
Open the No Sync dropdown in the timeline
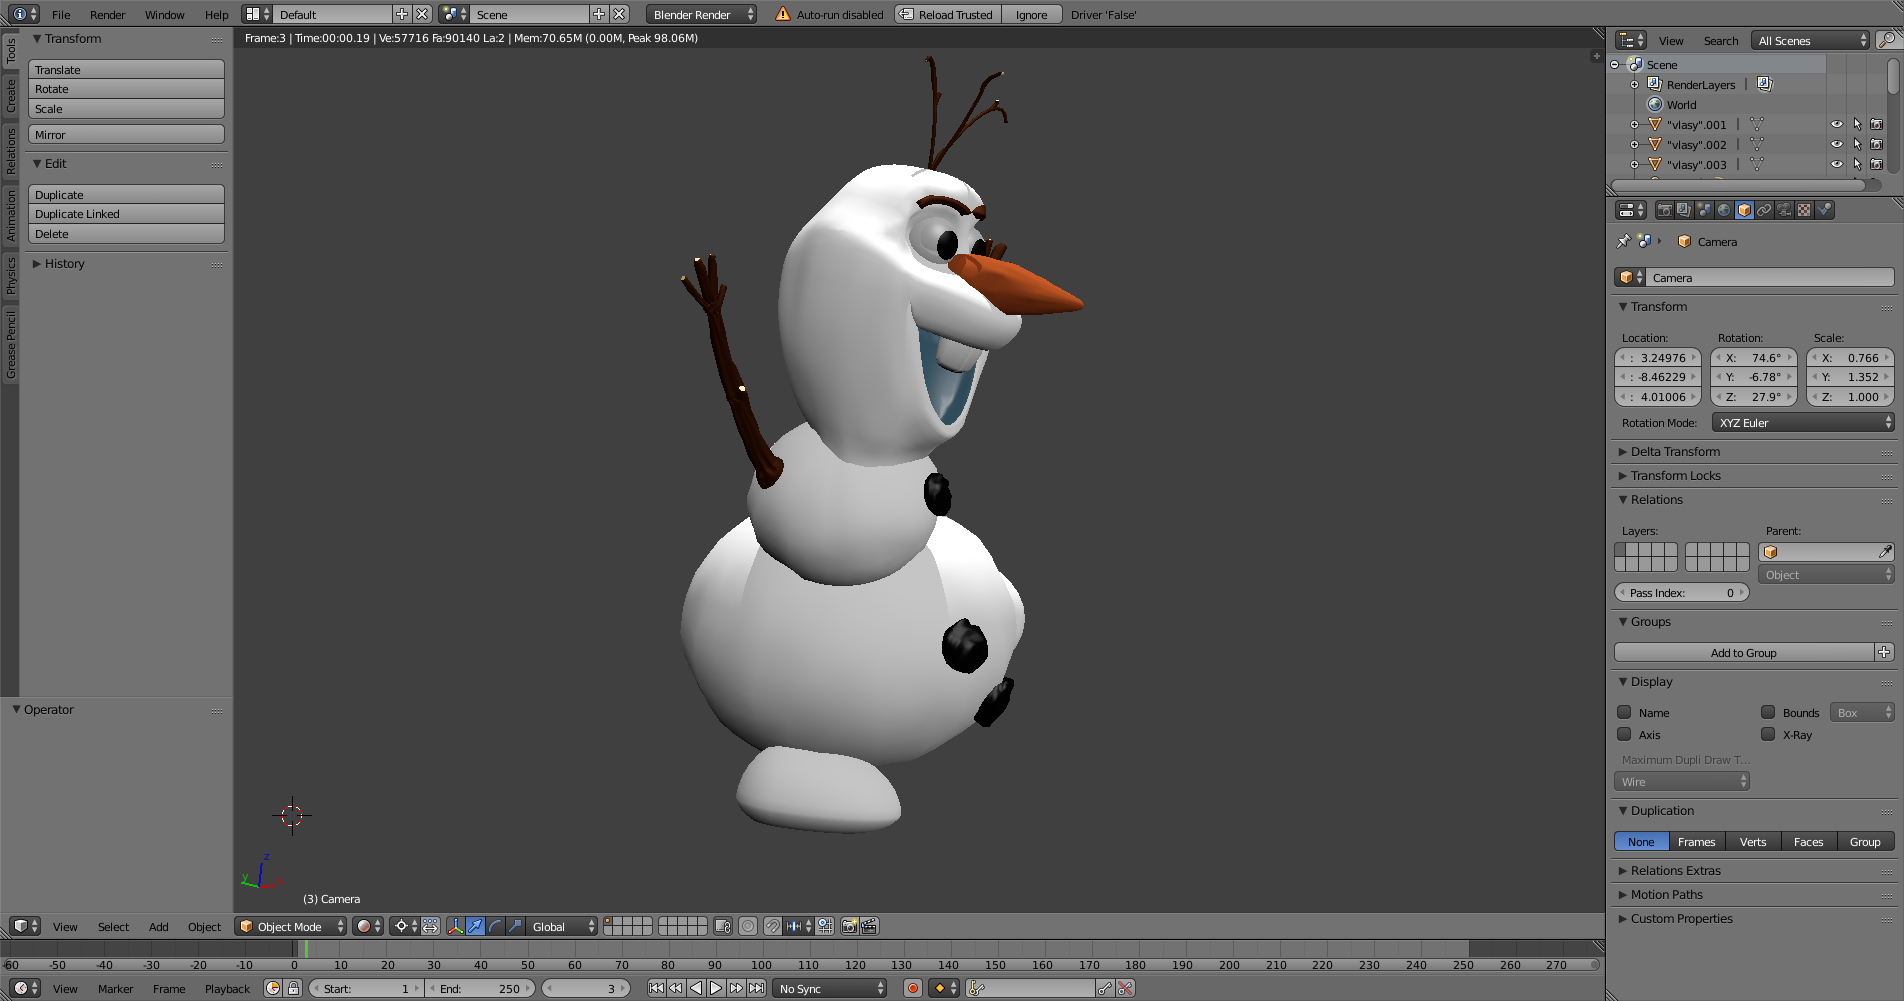(829, 988)
